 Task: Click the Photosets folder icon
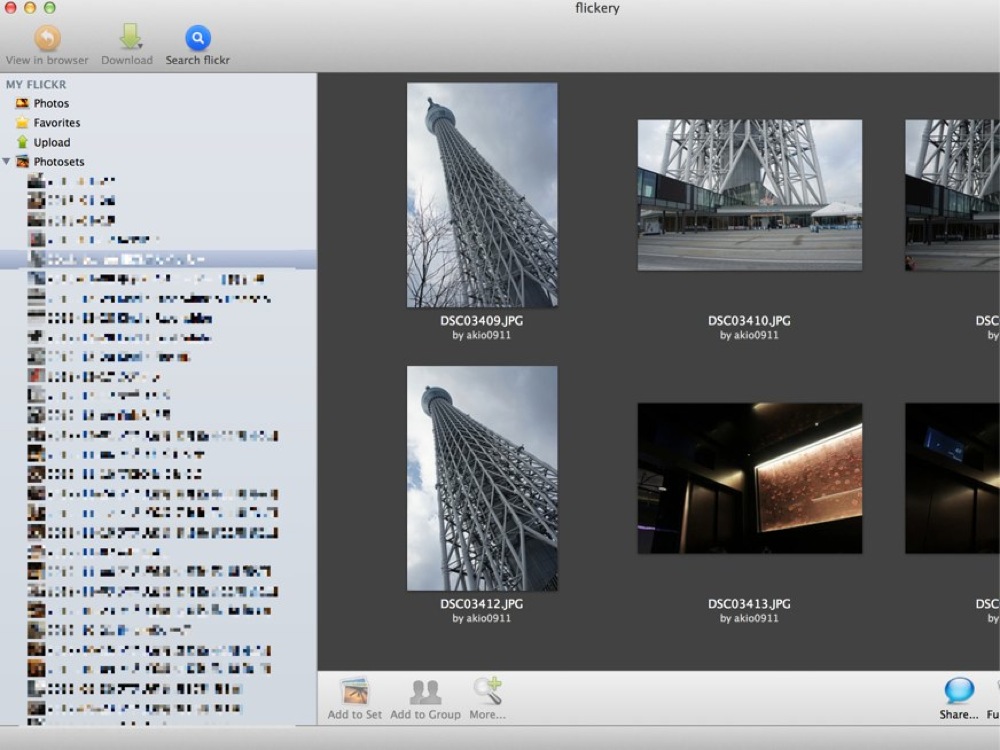click(x=22, y=161)
